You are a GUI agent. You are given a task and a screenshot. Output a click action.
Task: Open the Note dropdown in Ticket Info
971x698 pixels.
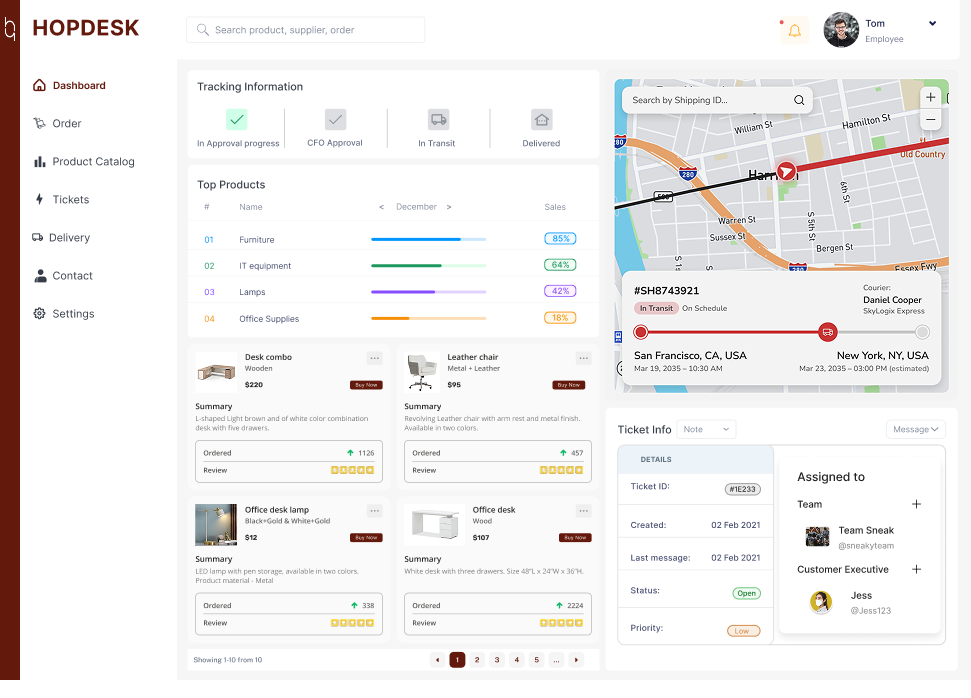[x=706, y=429]
